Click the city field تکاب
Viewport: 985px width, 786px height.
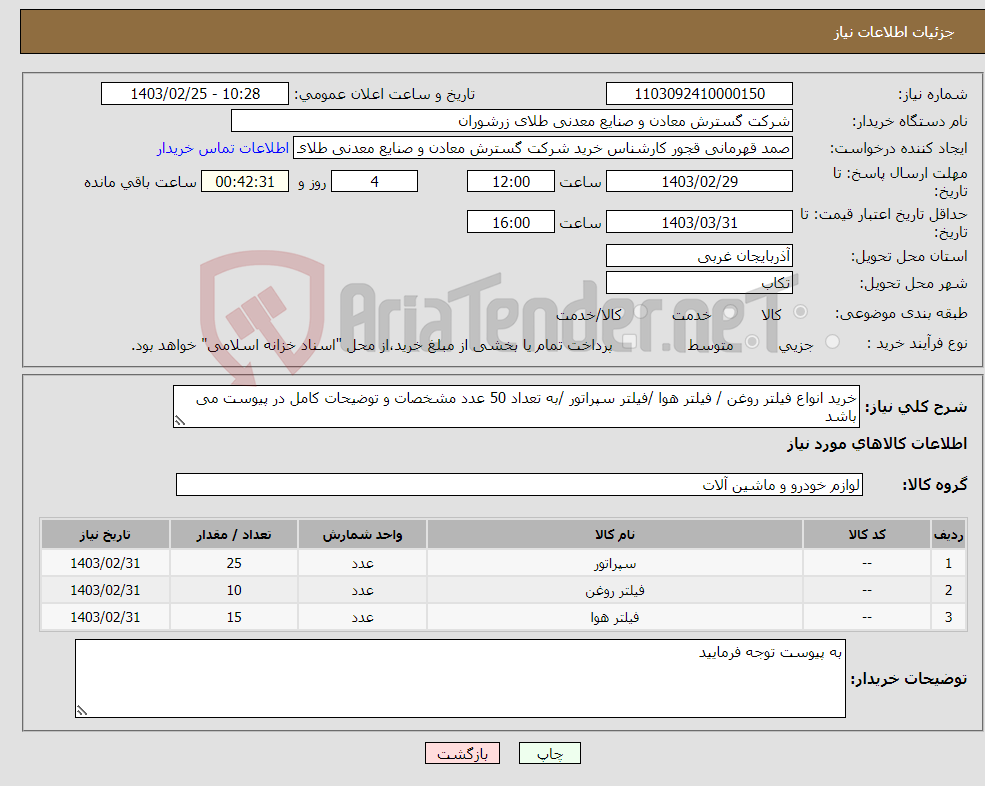(699, 283)
